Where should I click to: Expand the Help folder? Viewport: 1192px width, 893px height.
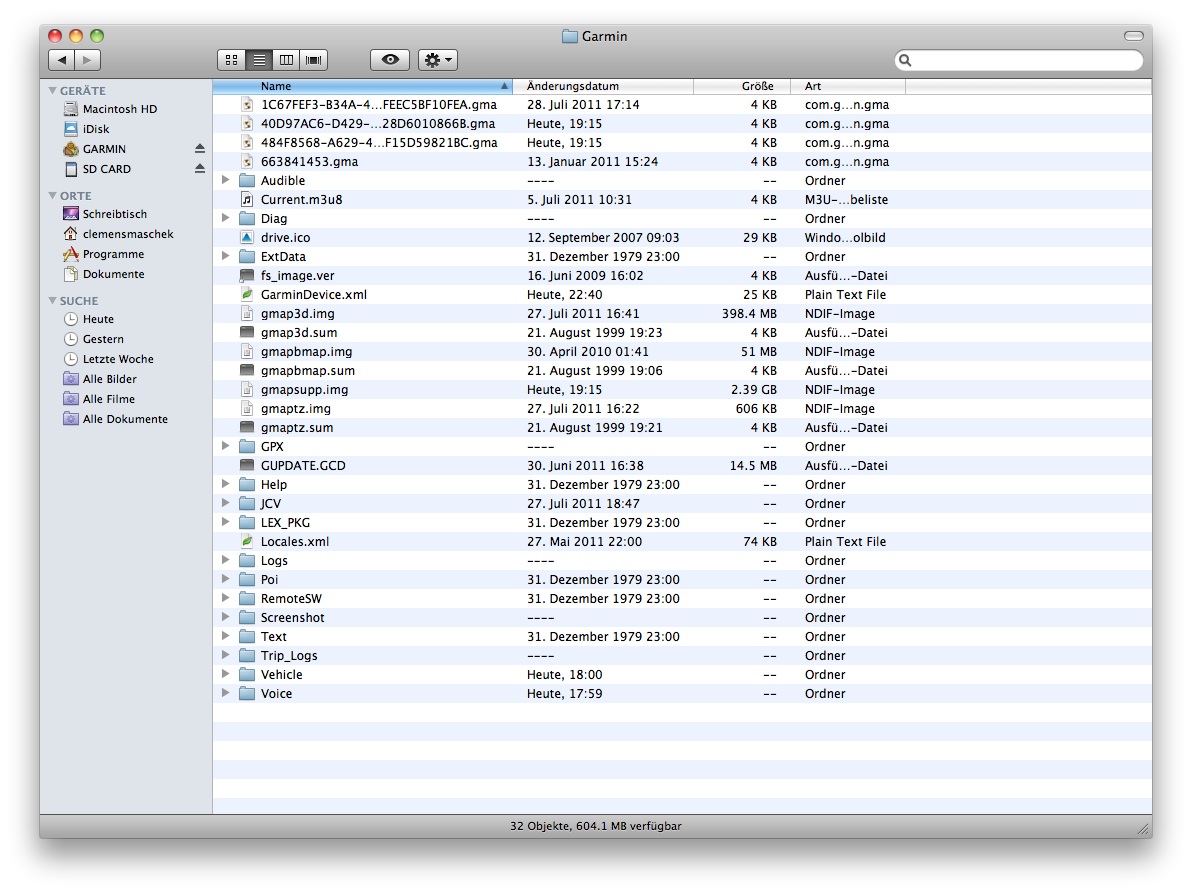(226, 484)
